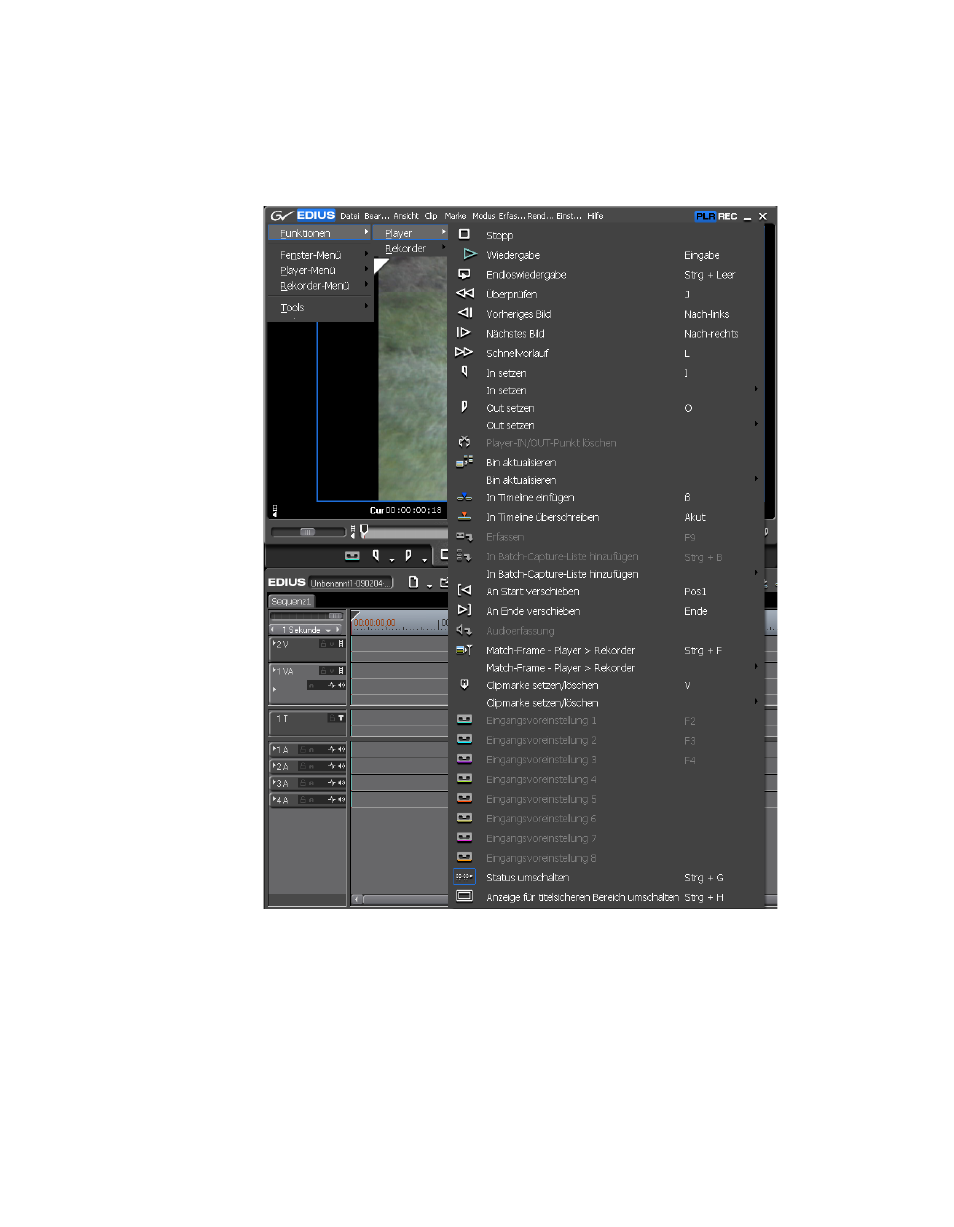The width and height of the screenshot is (954, 1227).
Task: Click the In Timeline überschreiben icon
Action: coord(464,517)
